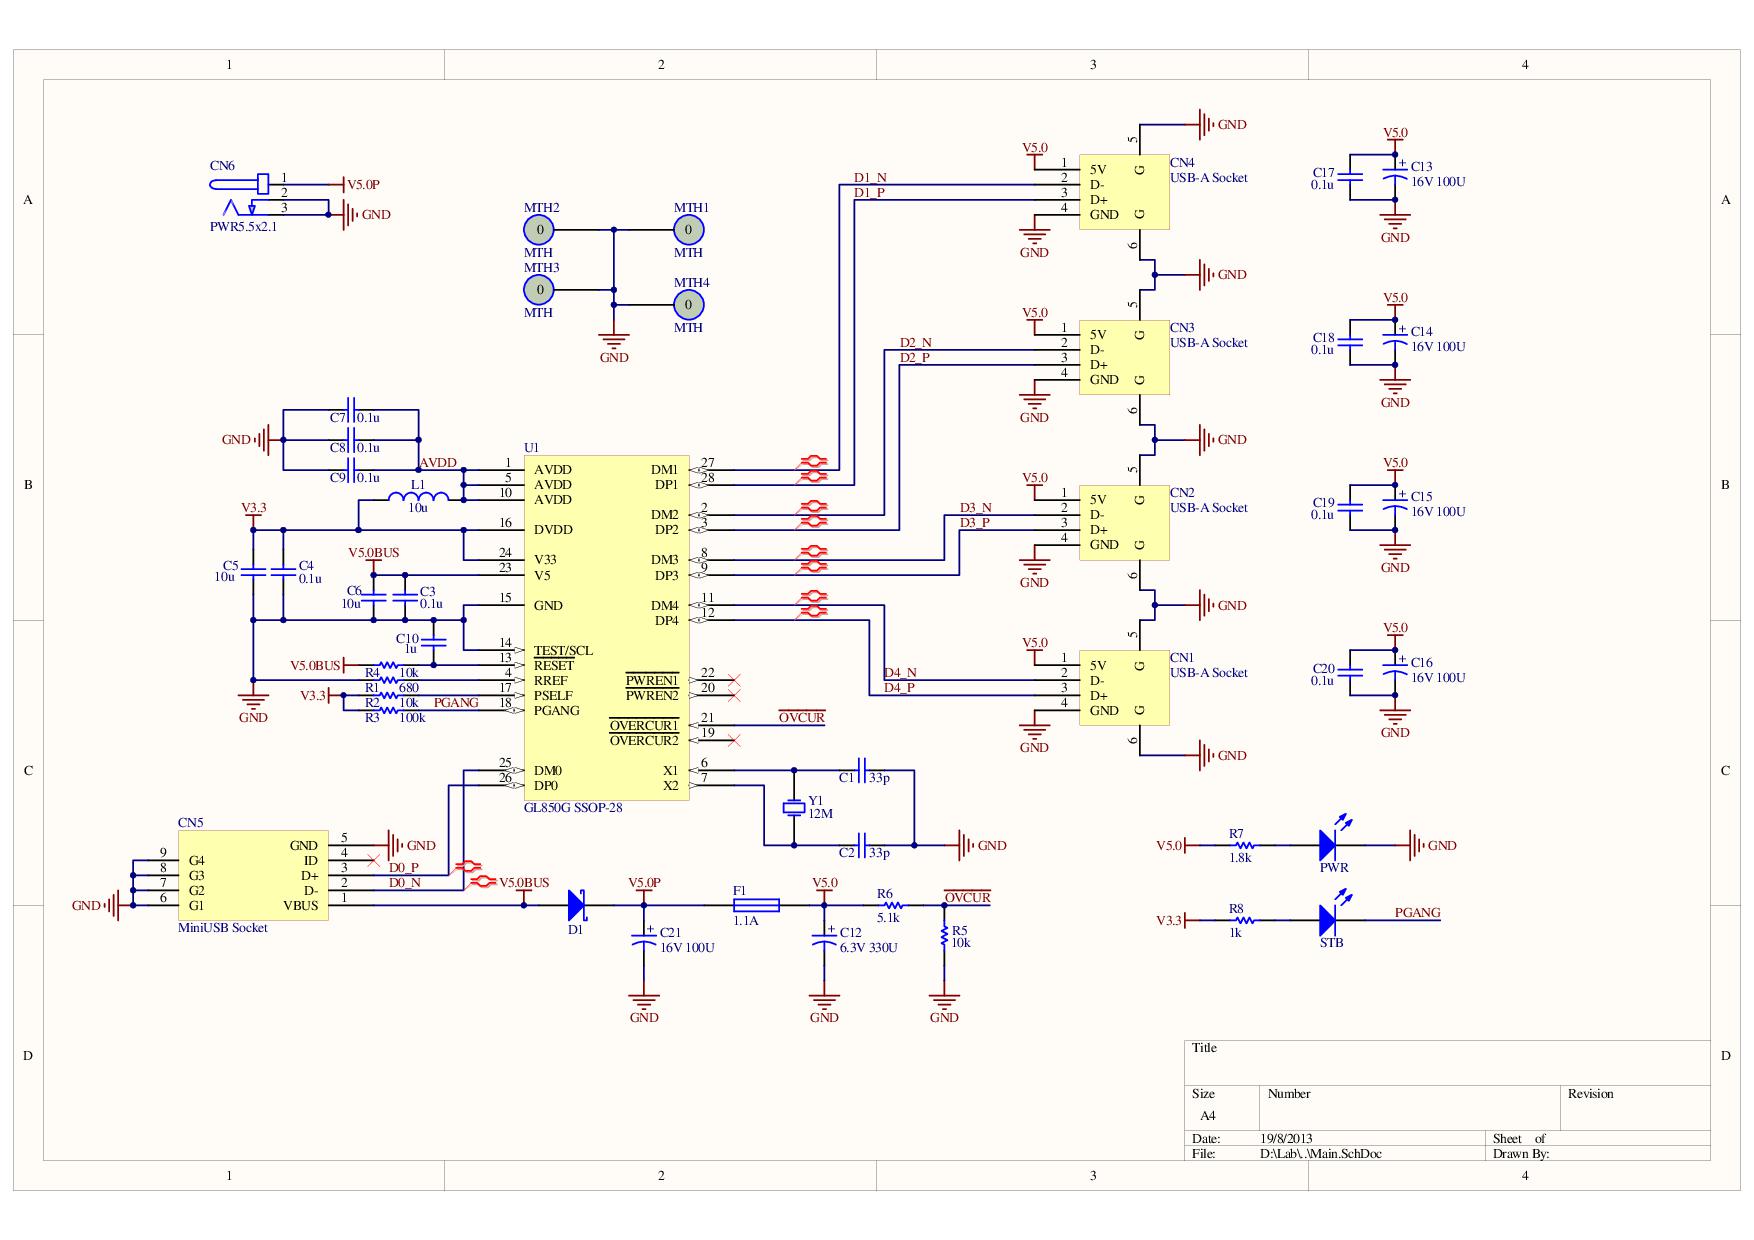Click the D1 diode symbol
Image resolution: width=1754 pixels, height=1240 pixels.
pyautogui.click(x=576, y=905)
